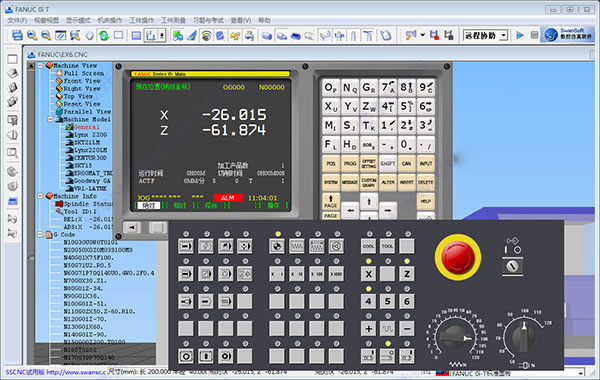
Task: Toggle the Z axis selection button
Action: (407, 274)
